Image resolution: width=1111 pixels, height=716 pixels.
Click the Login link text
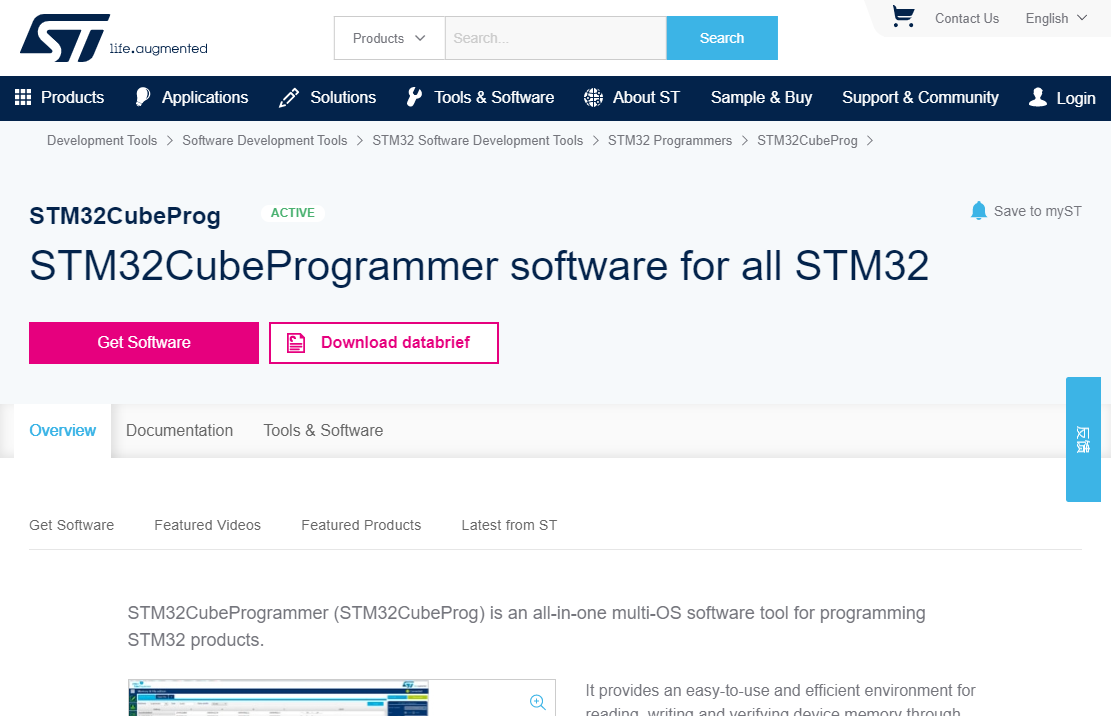point(1076,98)
